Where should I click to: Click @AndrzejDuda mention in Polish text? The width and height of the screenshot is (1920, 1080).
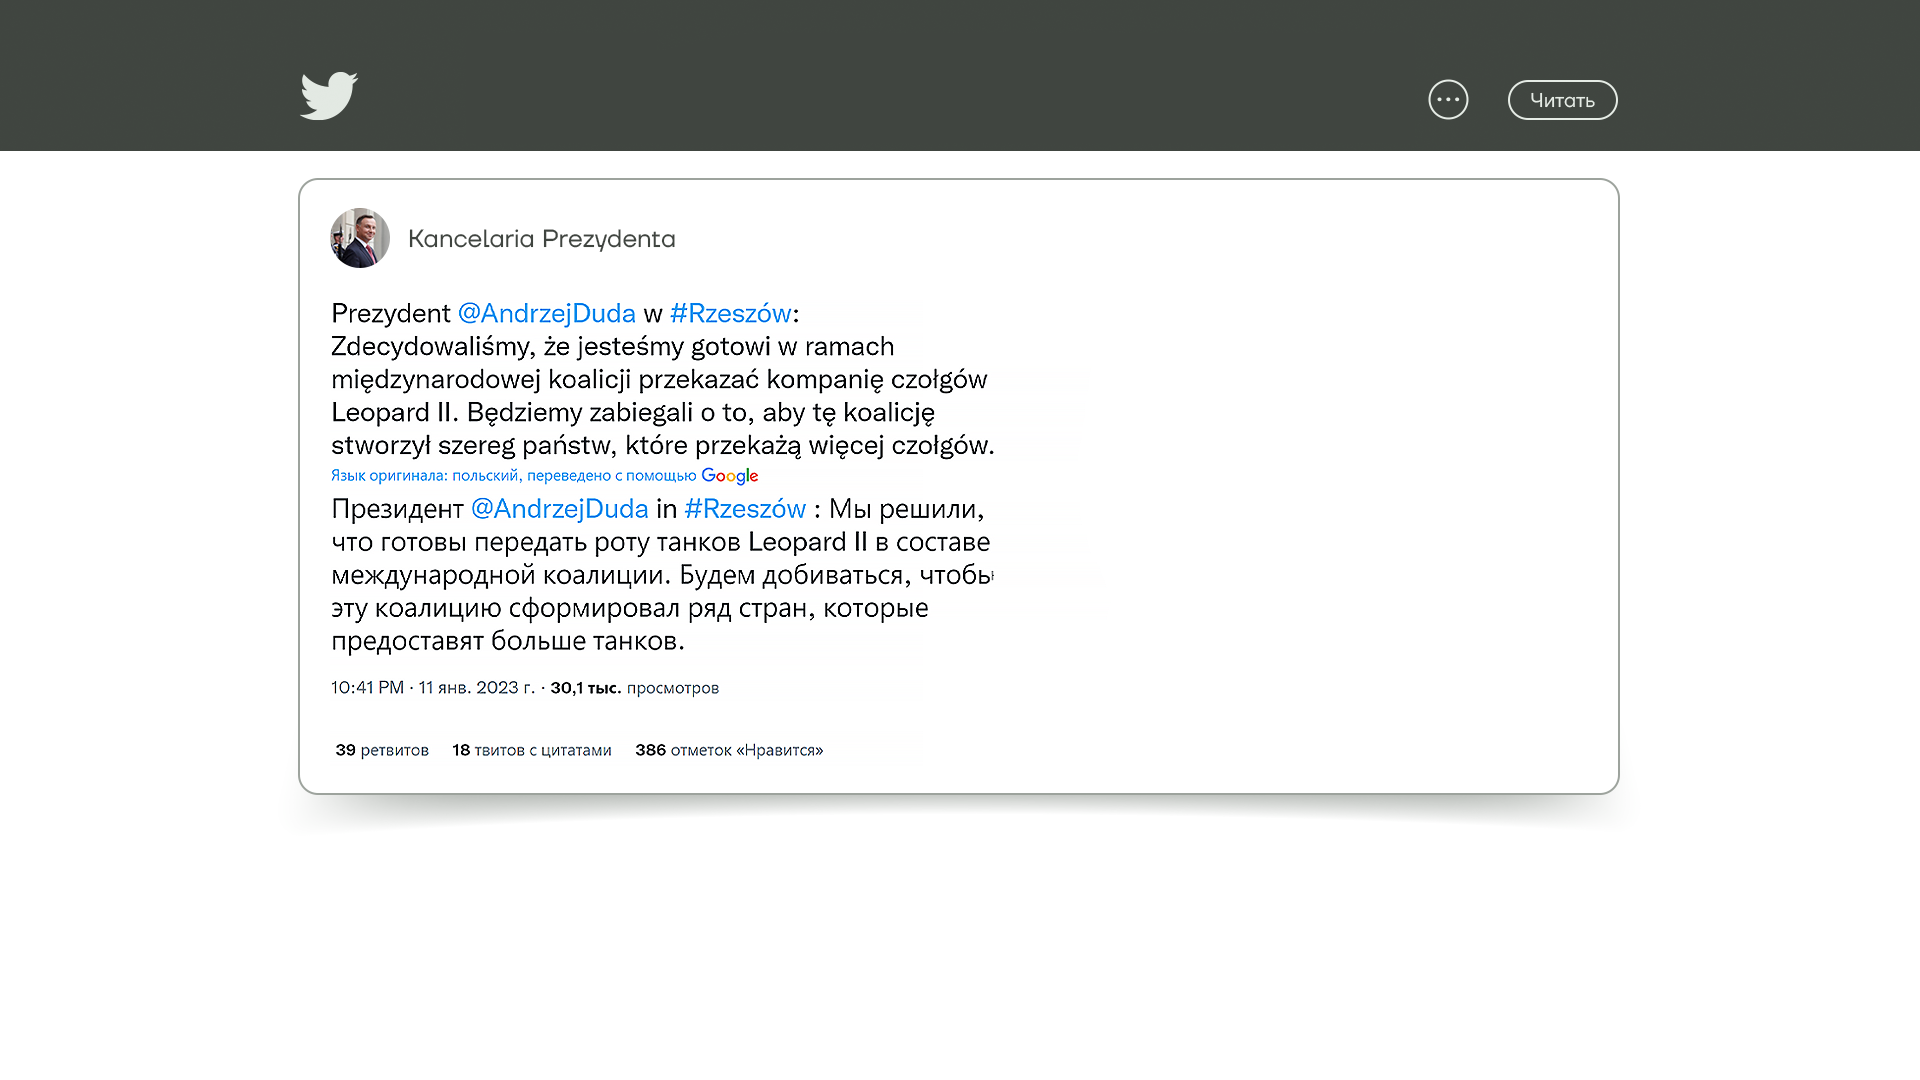click(546, 313)
